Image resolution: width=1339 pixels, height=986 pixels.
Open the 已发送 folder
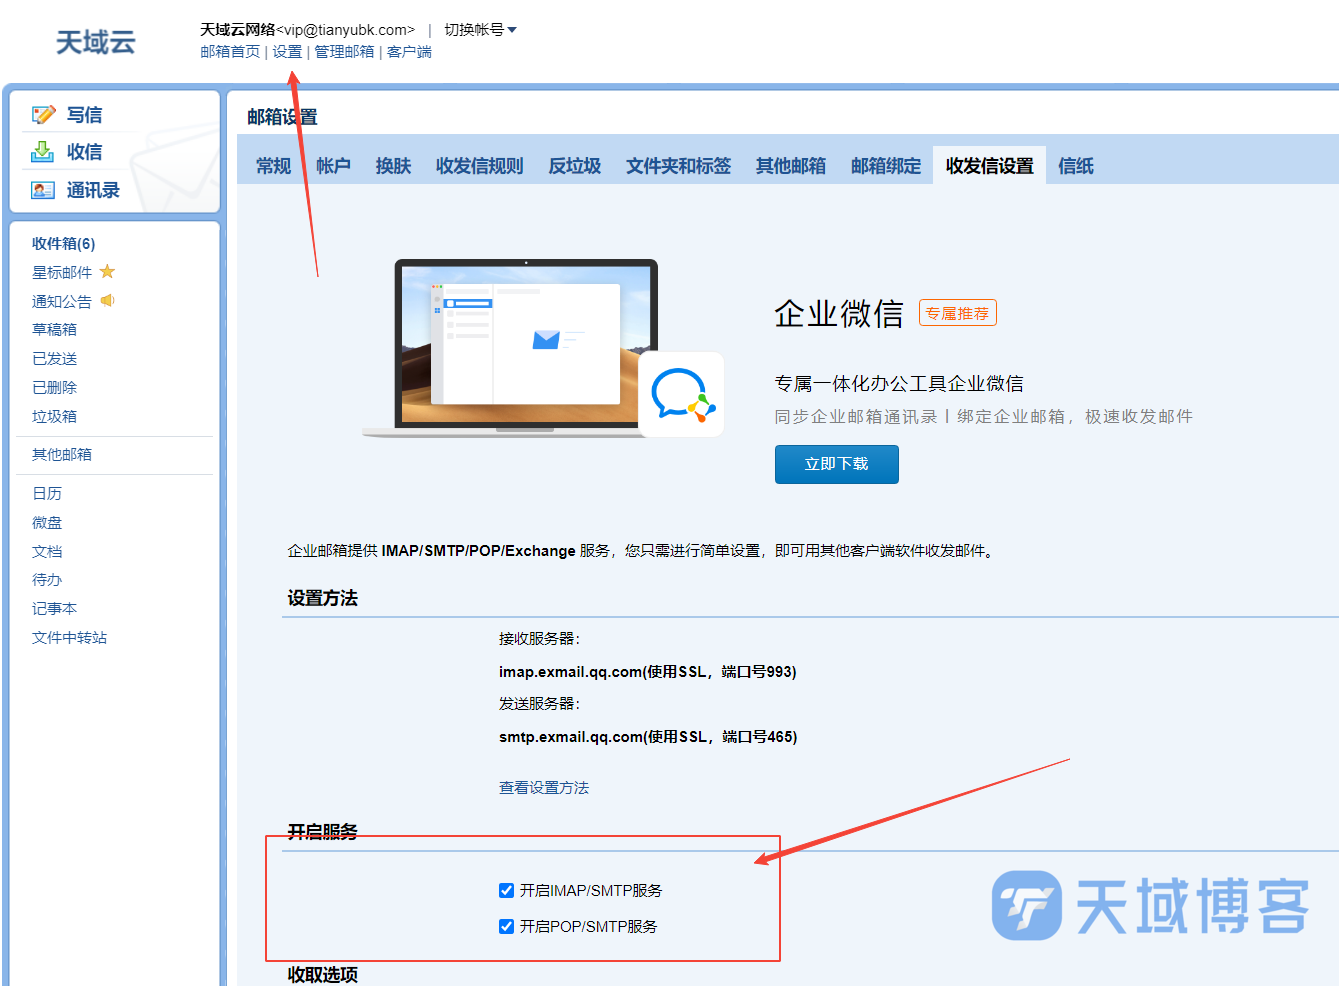(x=54, y=359)
